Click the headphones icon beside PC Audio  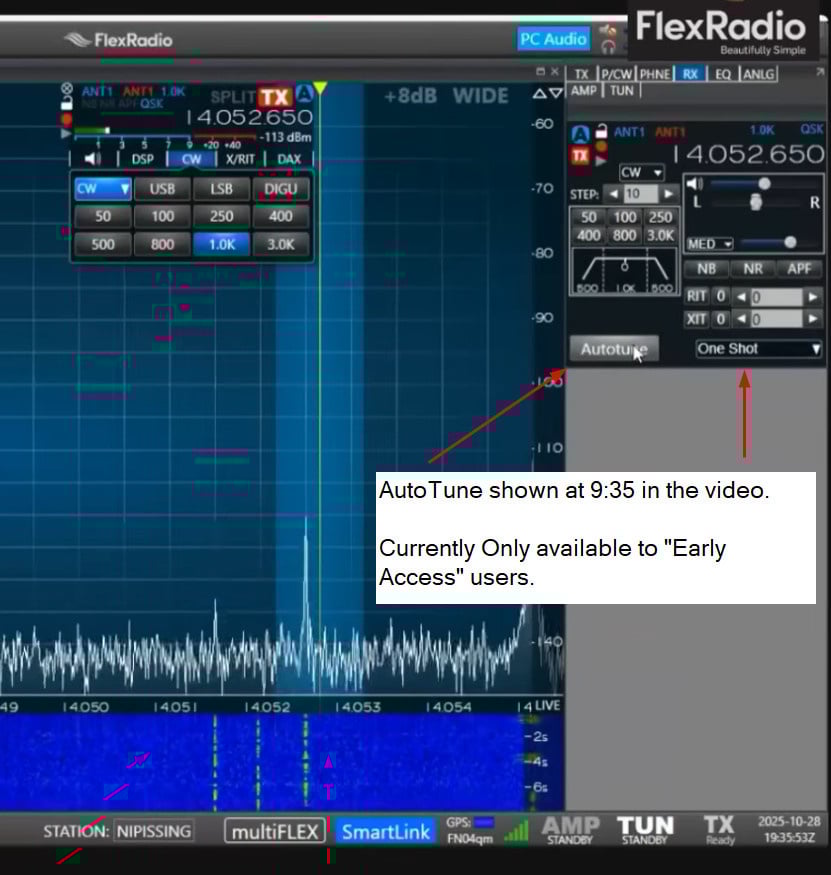pyautogui.click(x=608, y=47)
